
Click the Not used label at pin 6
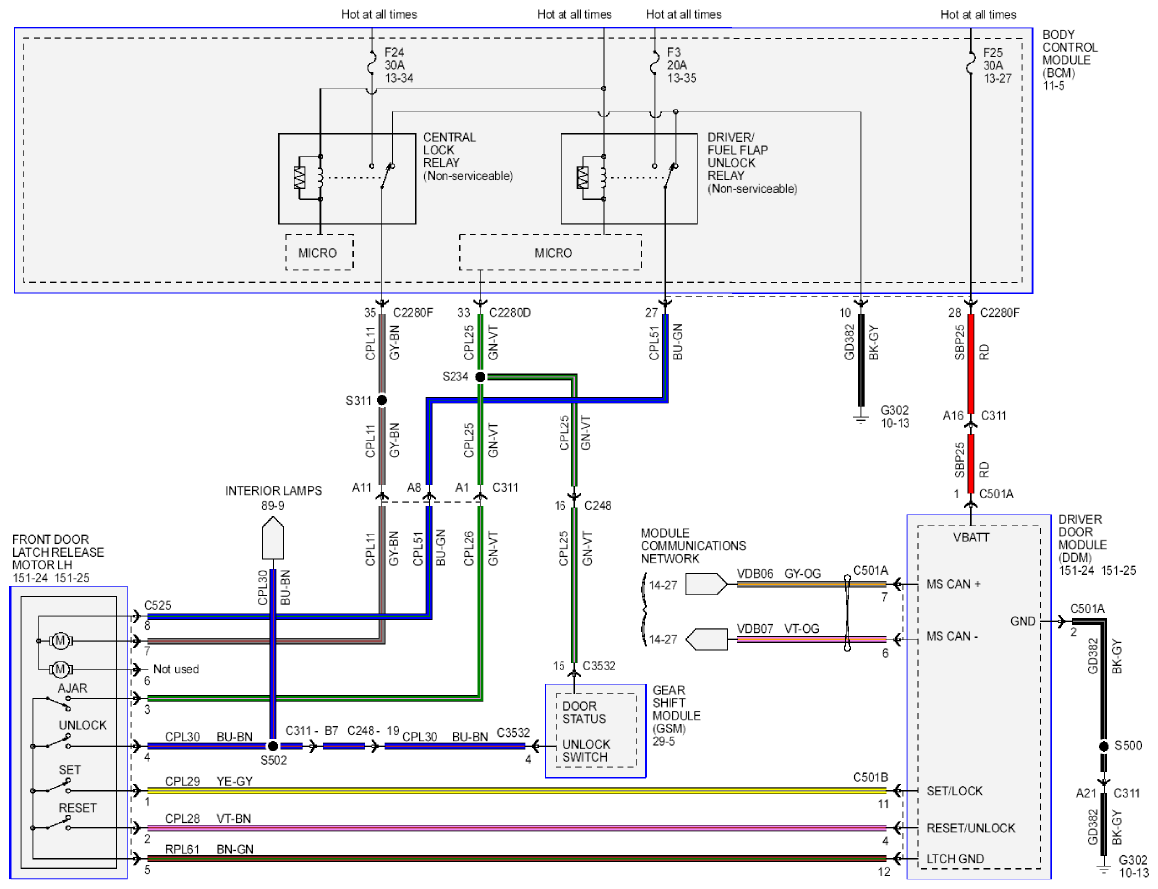pyautogui.click(x=176, y=669)
